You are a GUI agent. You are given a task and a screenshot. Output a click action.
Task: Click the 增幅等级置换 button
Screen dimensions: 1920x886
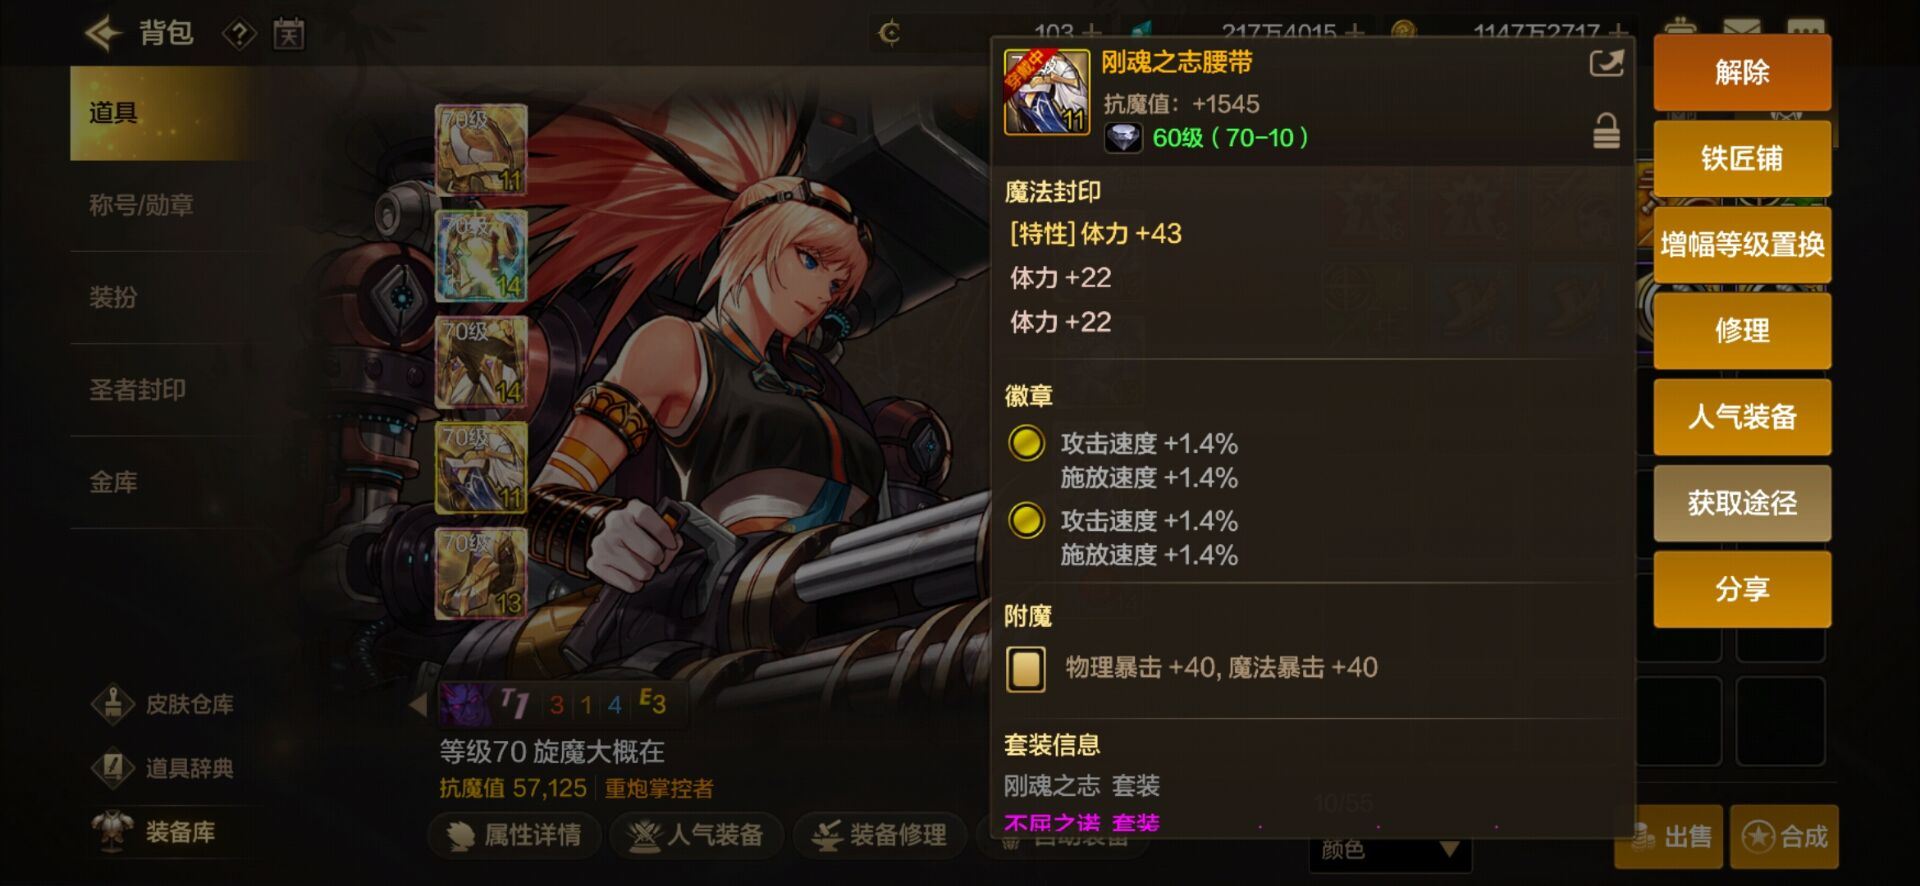1742,244
